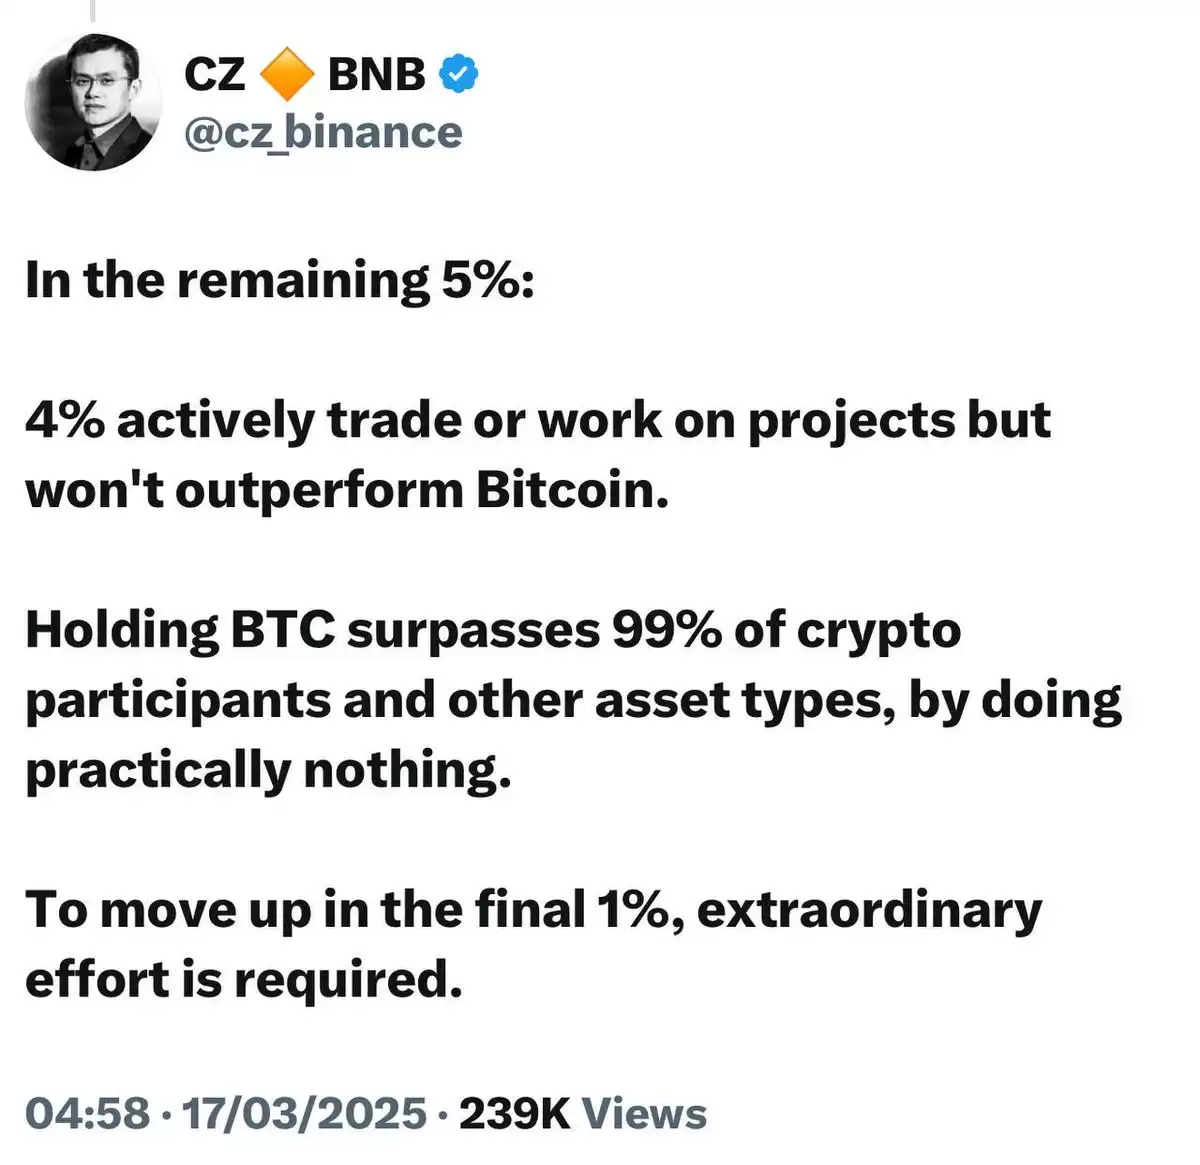
Task: Open CZ's profile picture
Action: pyautogui.click(x=92, y=103)
